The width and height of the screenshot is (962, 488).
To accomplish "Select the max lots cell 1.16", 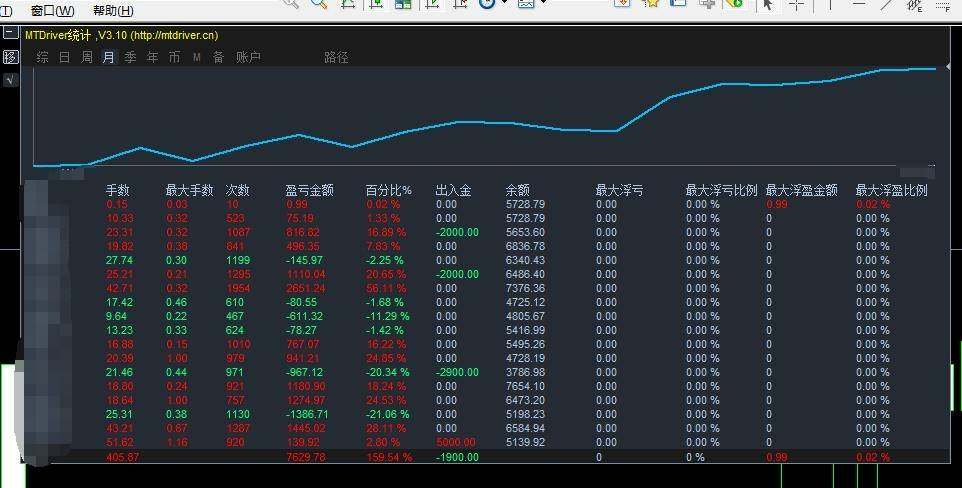I will pyautogui.click(x=177, y=442).
